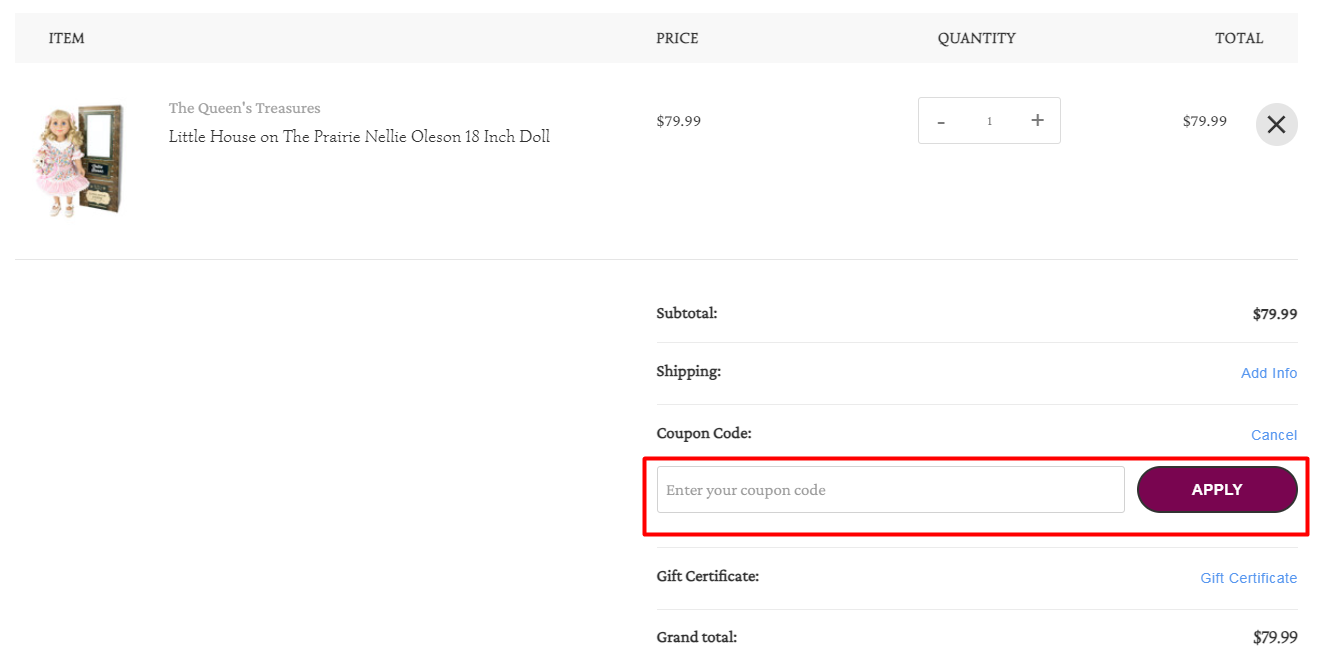This screenshot has width=1328, height=660.
Task: Click the Coupon Code label
Action: (x=704, y=433)
